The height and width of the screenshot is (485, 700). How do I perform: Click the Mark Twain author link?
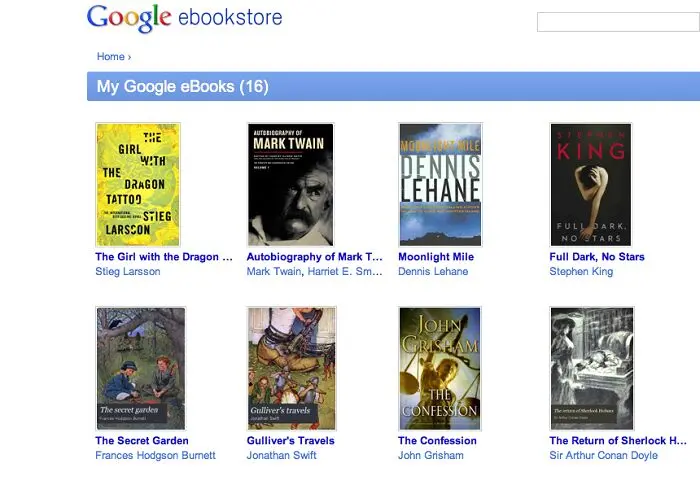click(x=274, y=272)
